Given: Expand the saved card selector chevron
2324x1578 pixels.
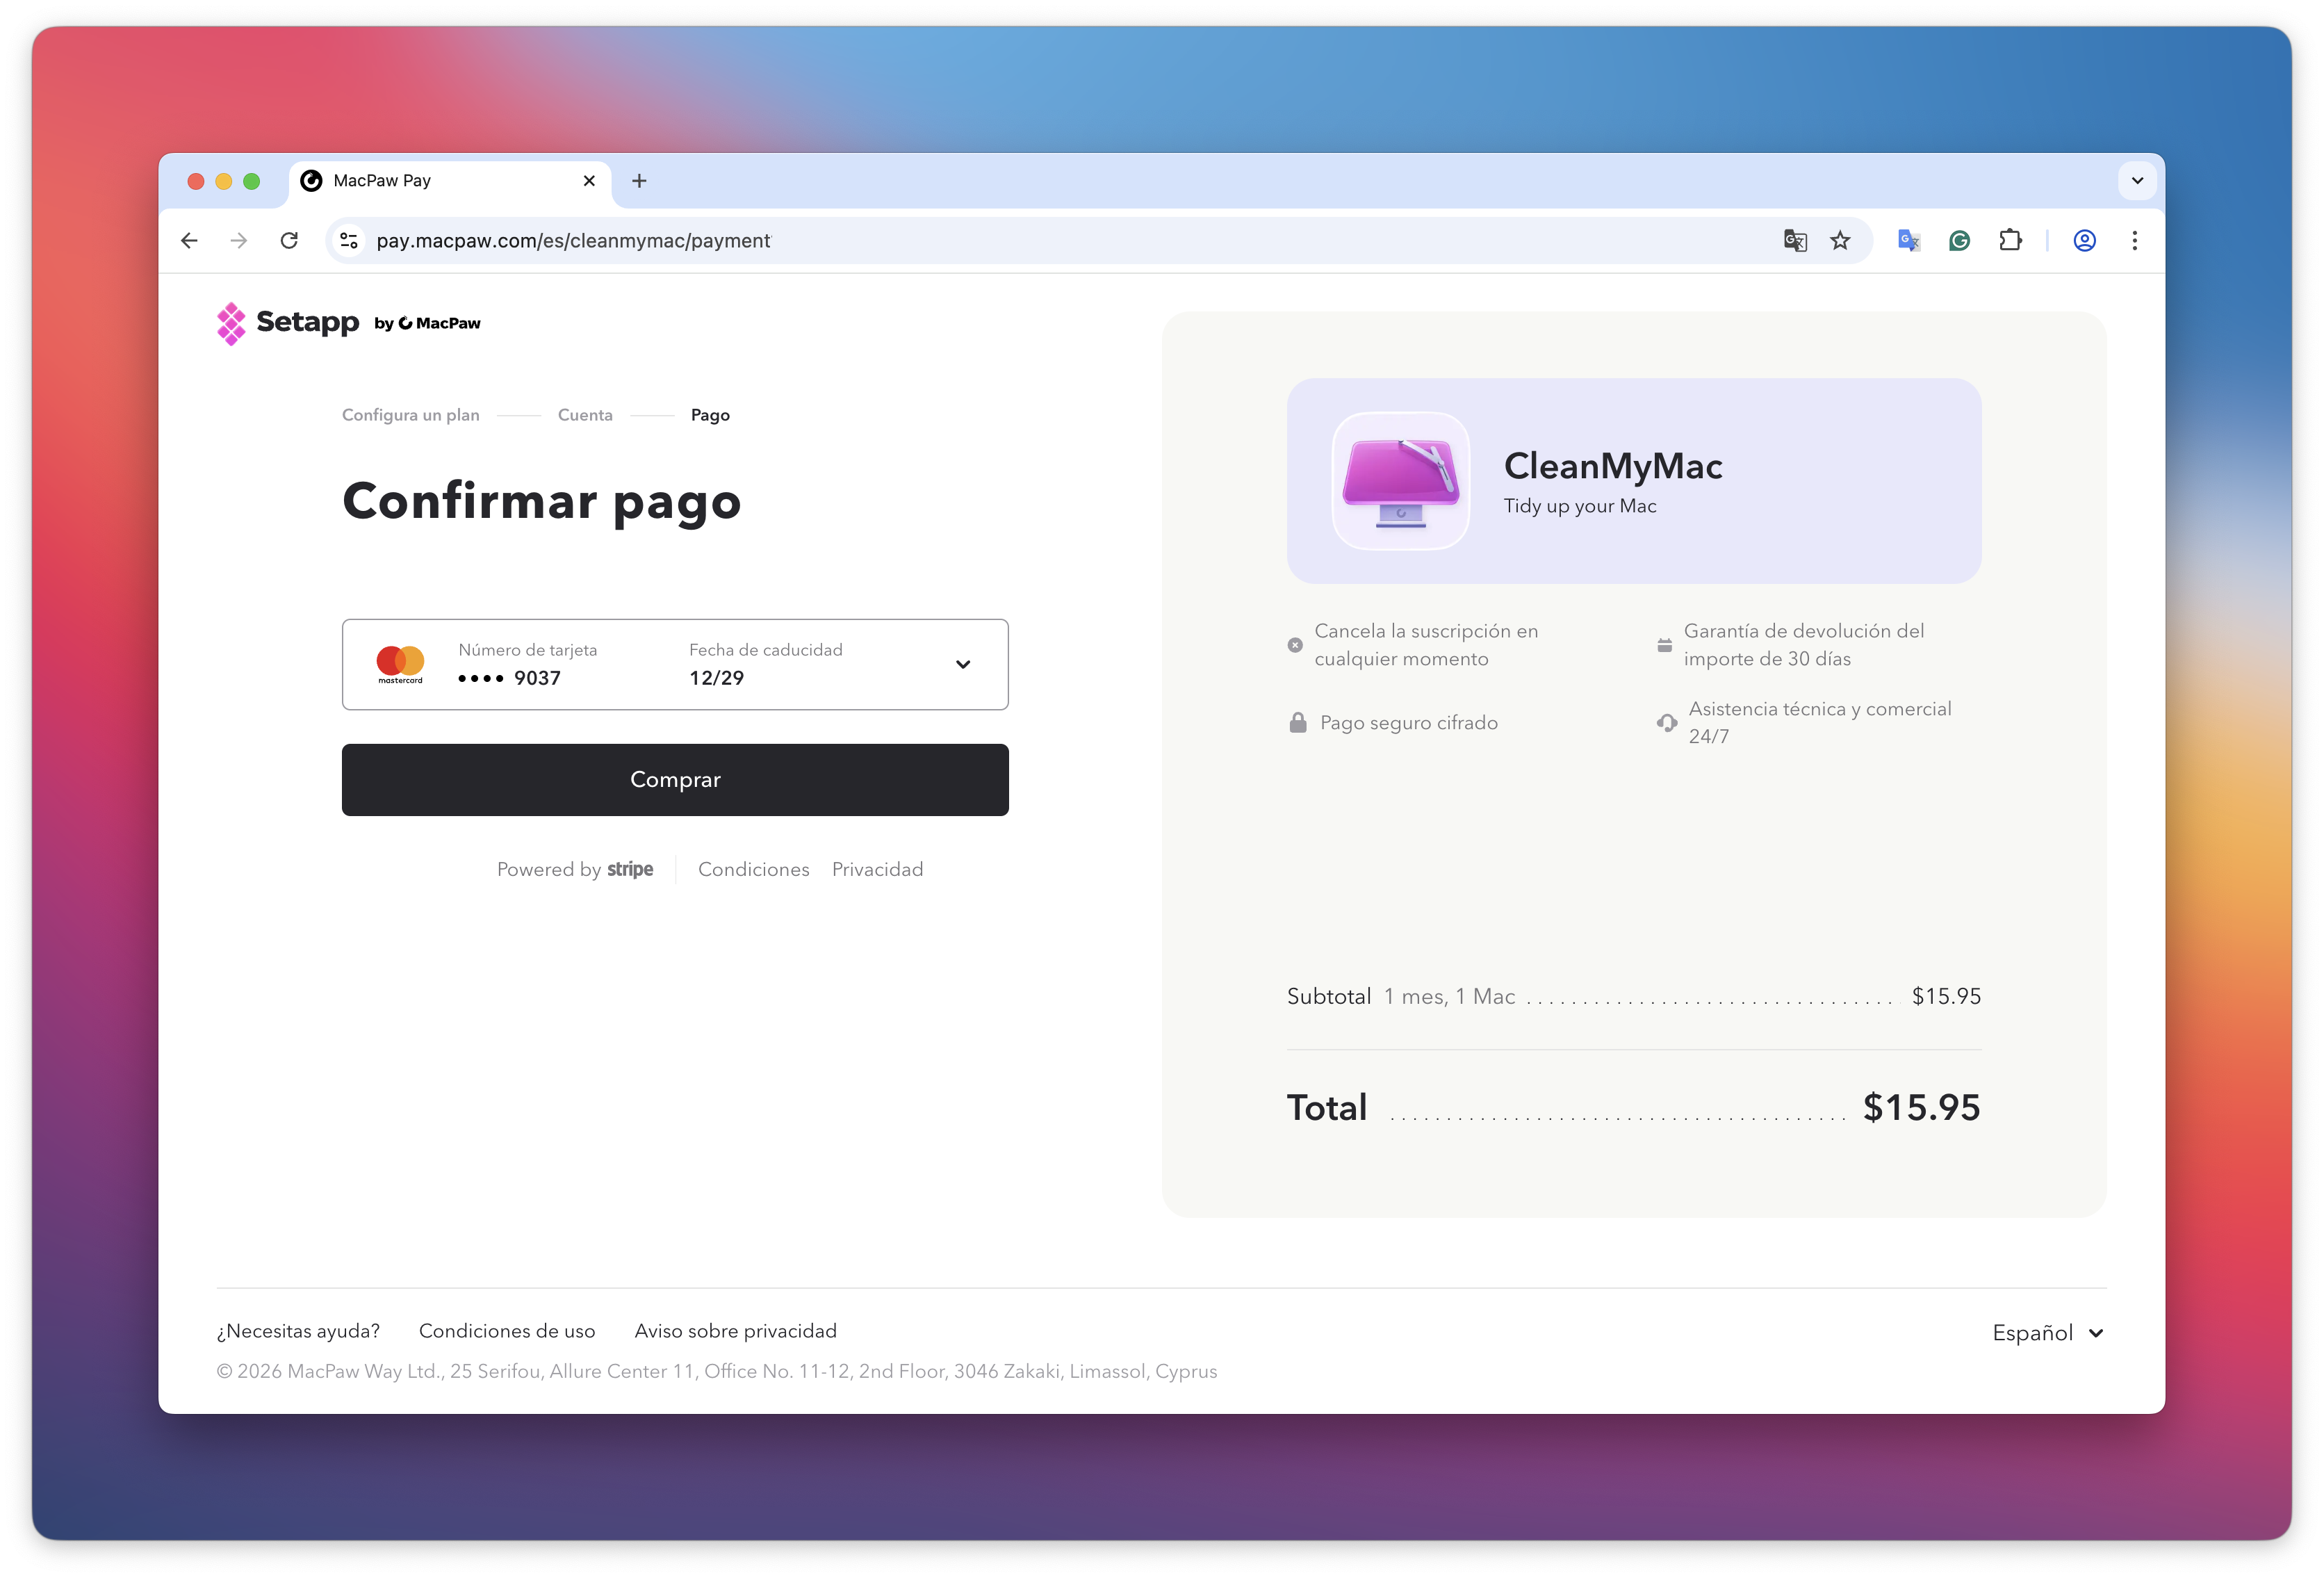Looking at the screenshot, I should click(x=963, y=664).
